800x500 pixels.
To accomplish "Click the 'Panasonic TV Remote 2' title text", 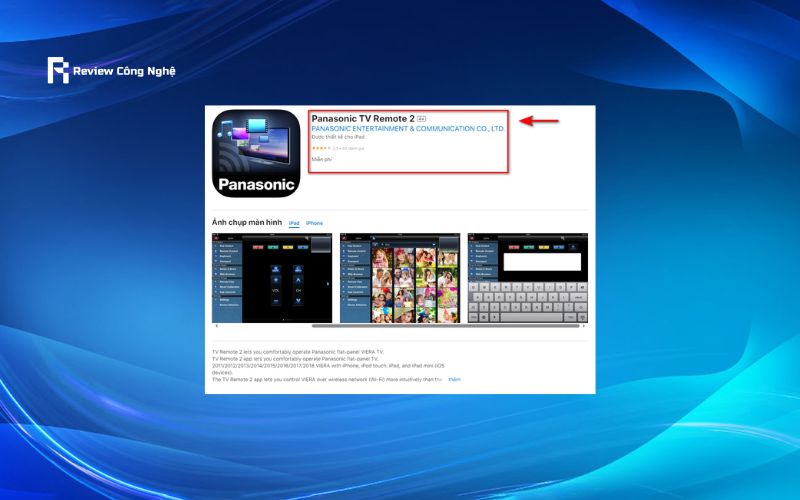I will 363,118.
